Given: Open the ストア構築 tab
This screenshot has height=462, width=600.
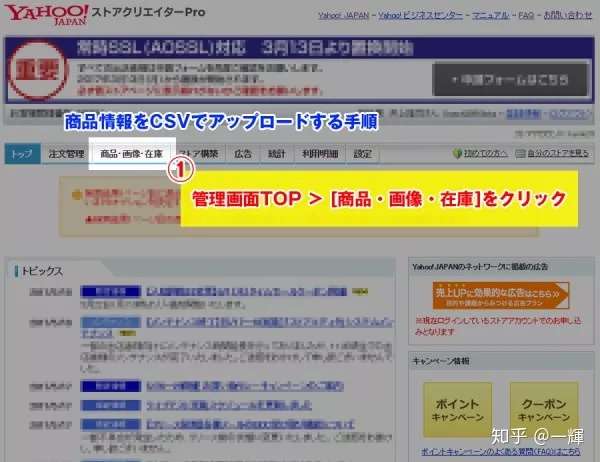Looking at the screenshot, I should (199, 154).
